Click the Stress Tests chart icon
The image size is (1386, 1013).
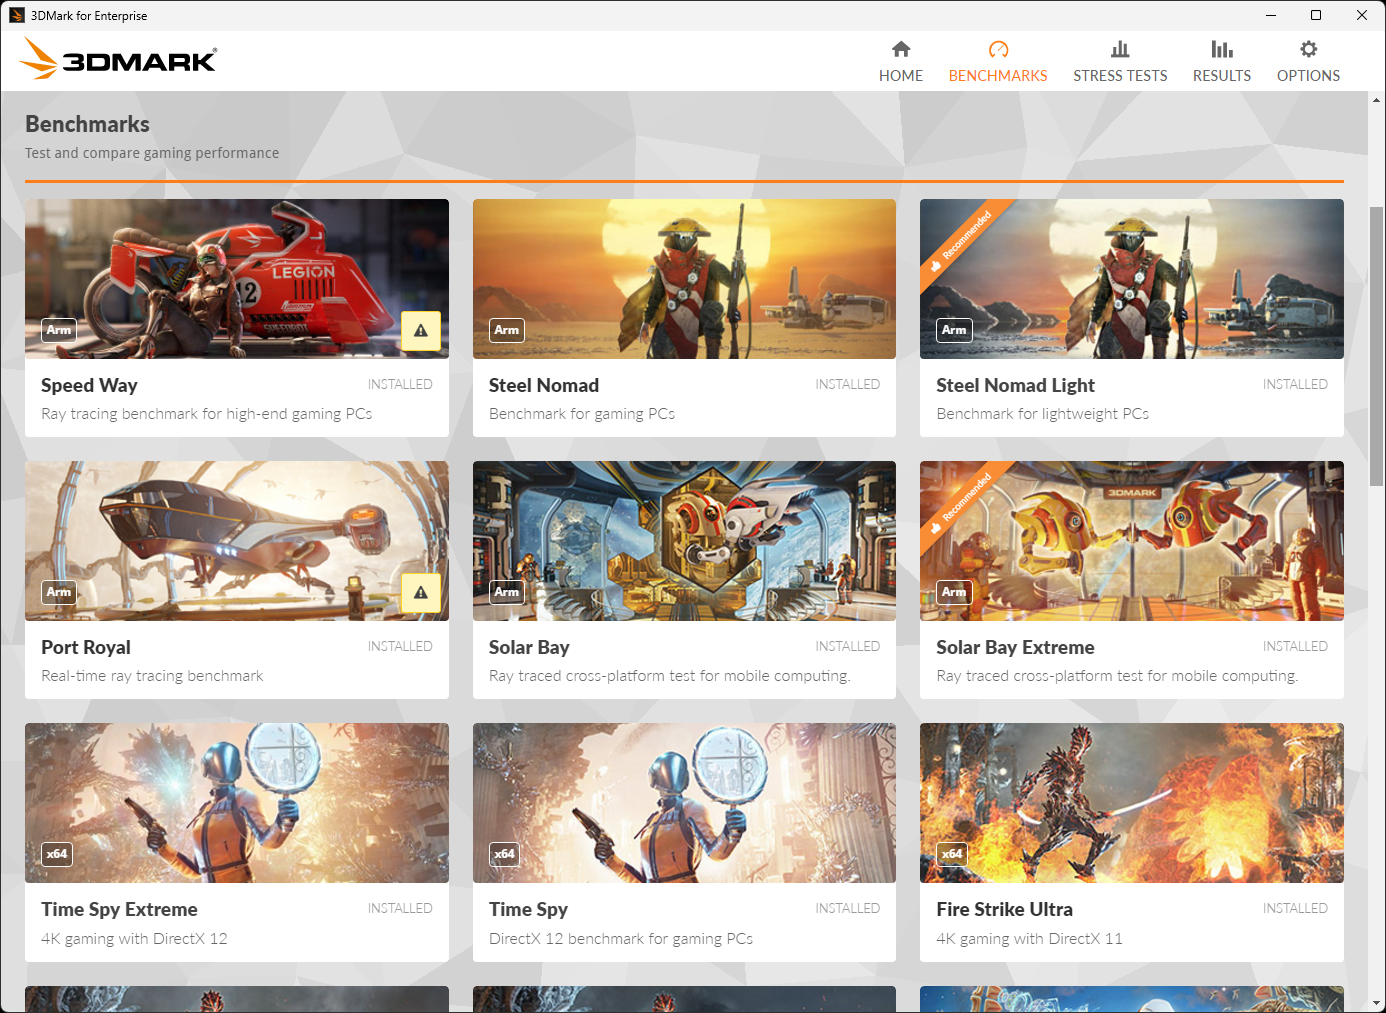(1120, 49)
